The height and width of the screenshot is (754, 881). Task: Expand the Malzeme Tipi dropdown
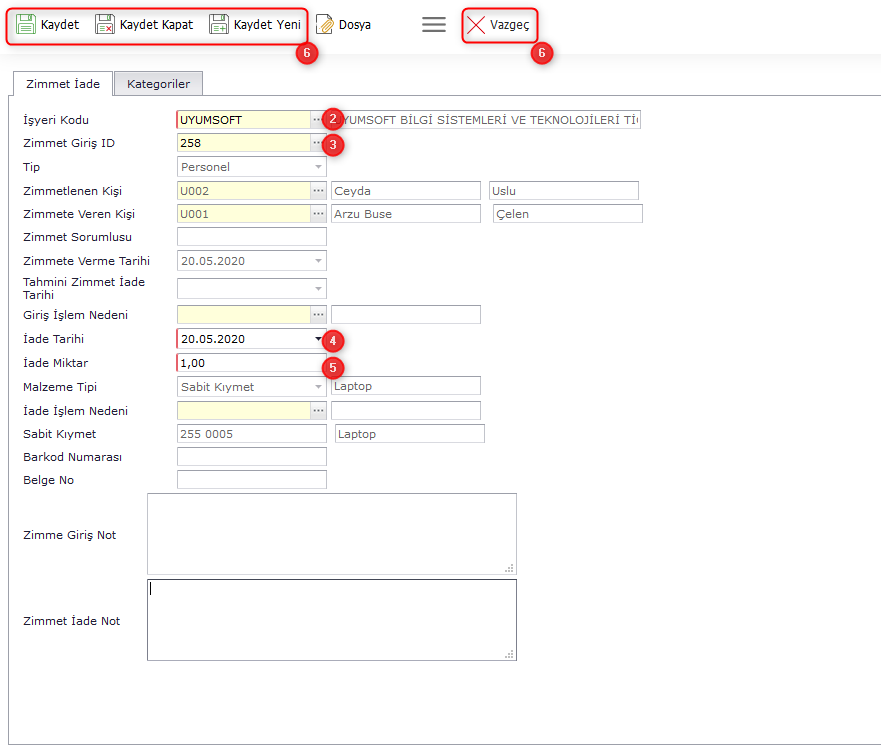(x=318, y=386)
